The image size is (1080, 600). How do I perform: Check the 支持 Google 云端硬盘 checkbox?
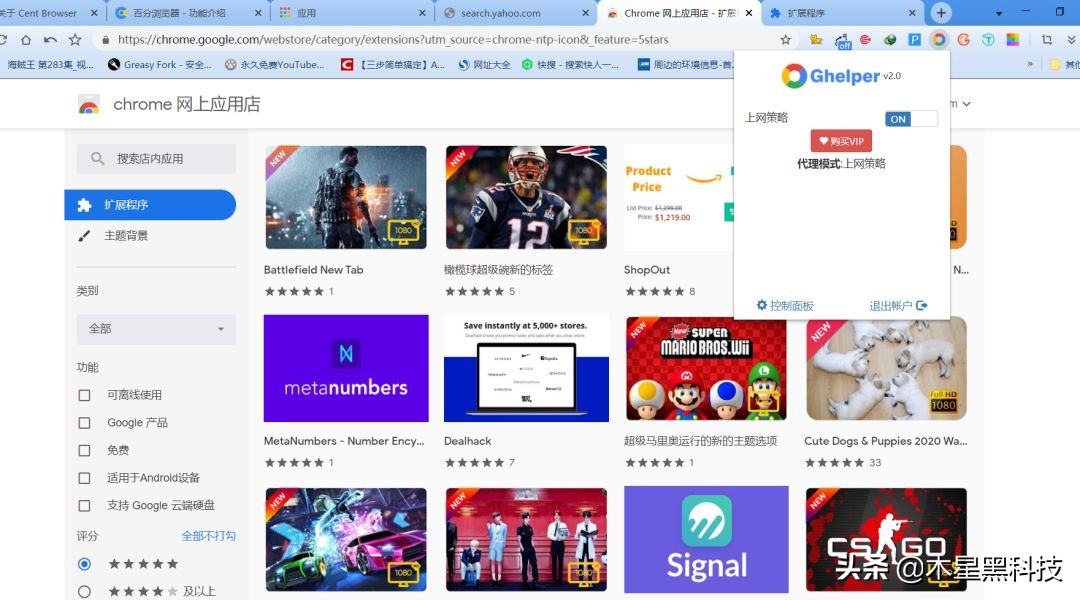(x=84, y=506)
